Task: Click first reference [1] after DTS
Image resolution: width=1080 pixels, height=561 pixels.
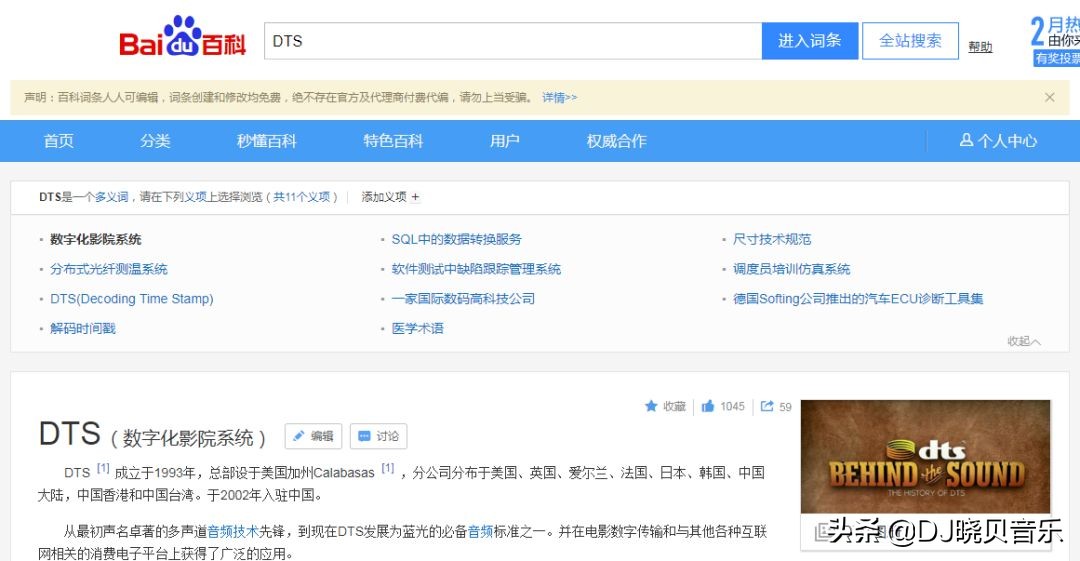Action: point(103,469)
